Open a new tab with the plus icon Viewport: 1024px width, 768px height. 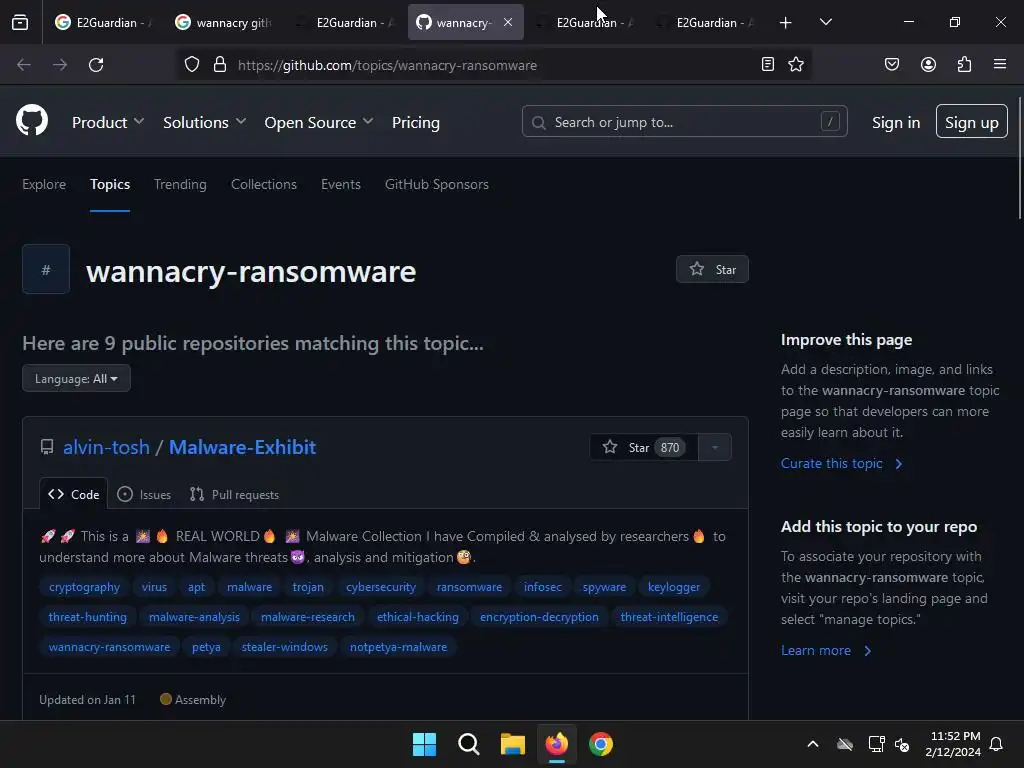786,23
